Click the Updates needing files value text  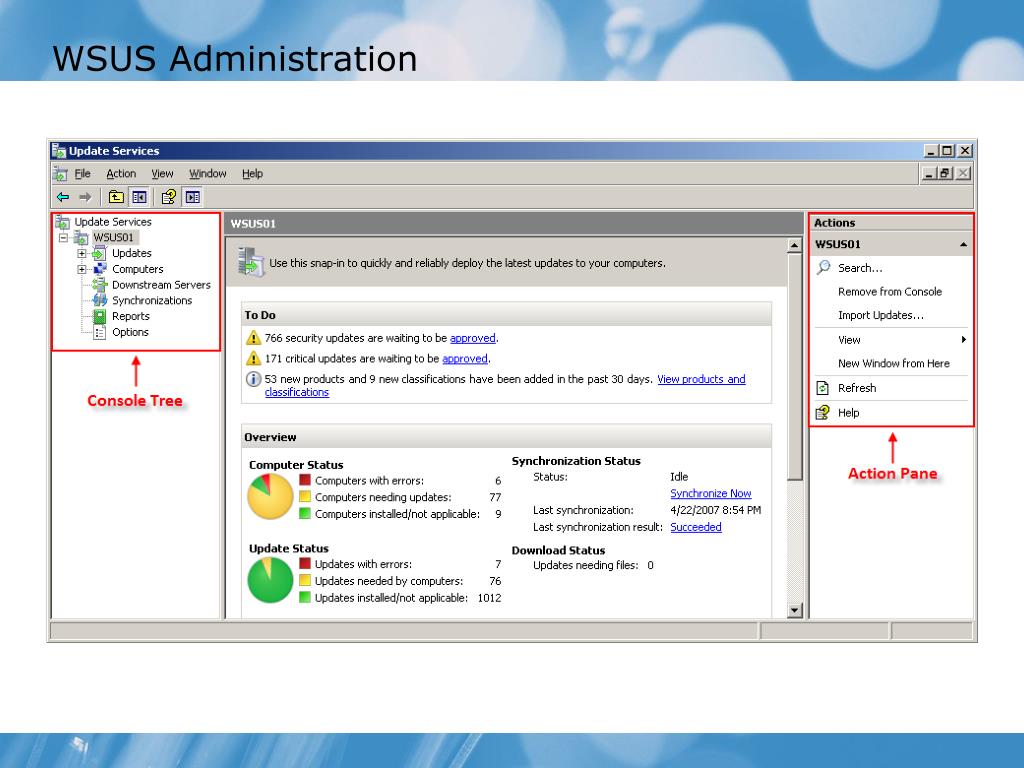click(x=650, y=566)
